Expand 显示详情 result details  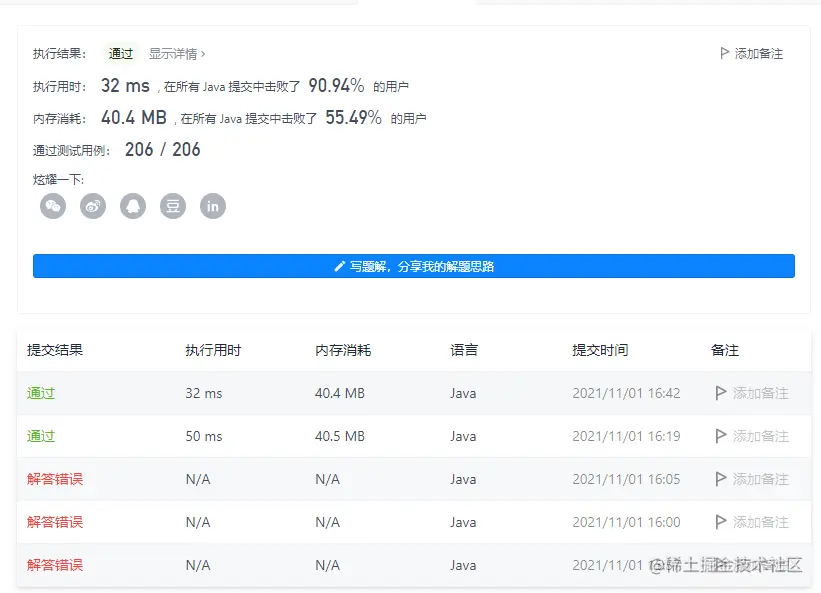(x=177, y=54)
